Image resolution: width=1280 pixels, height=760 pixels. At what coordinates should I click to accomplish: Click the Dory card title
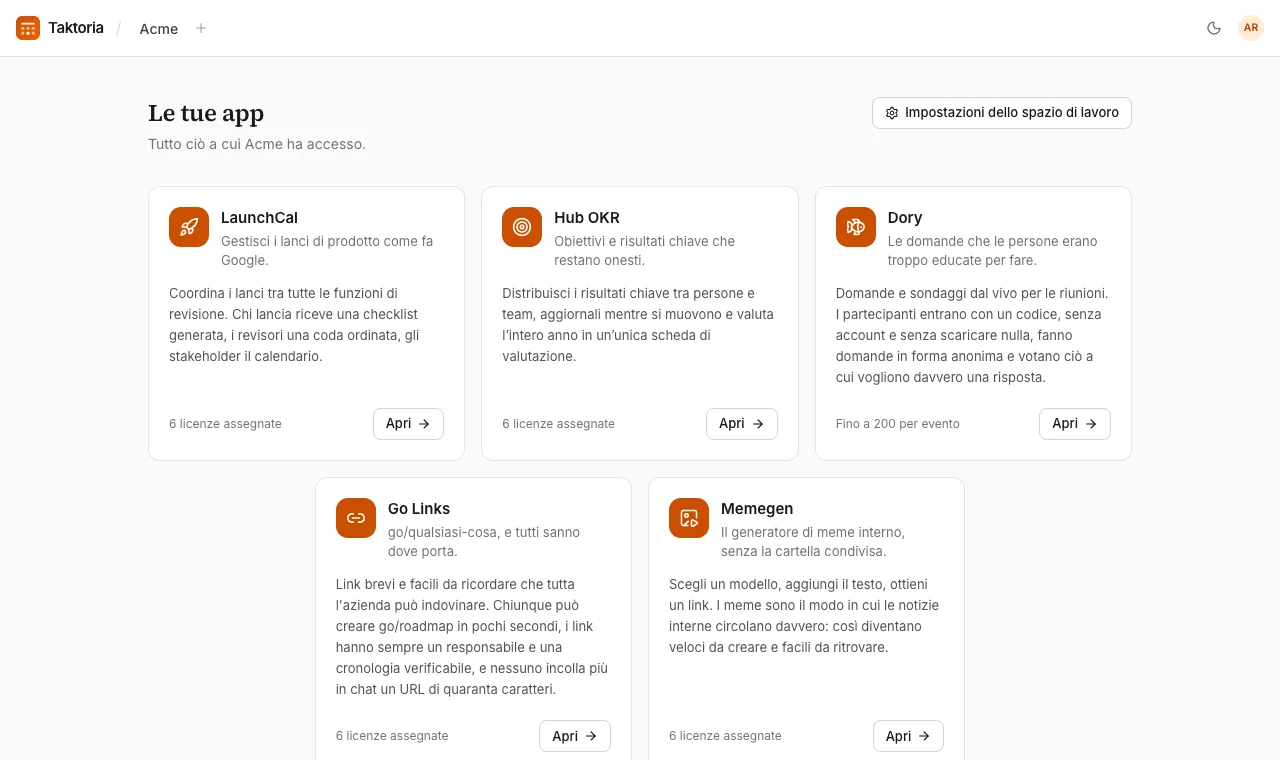[905, 218]
